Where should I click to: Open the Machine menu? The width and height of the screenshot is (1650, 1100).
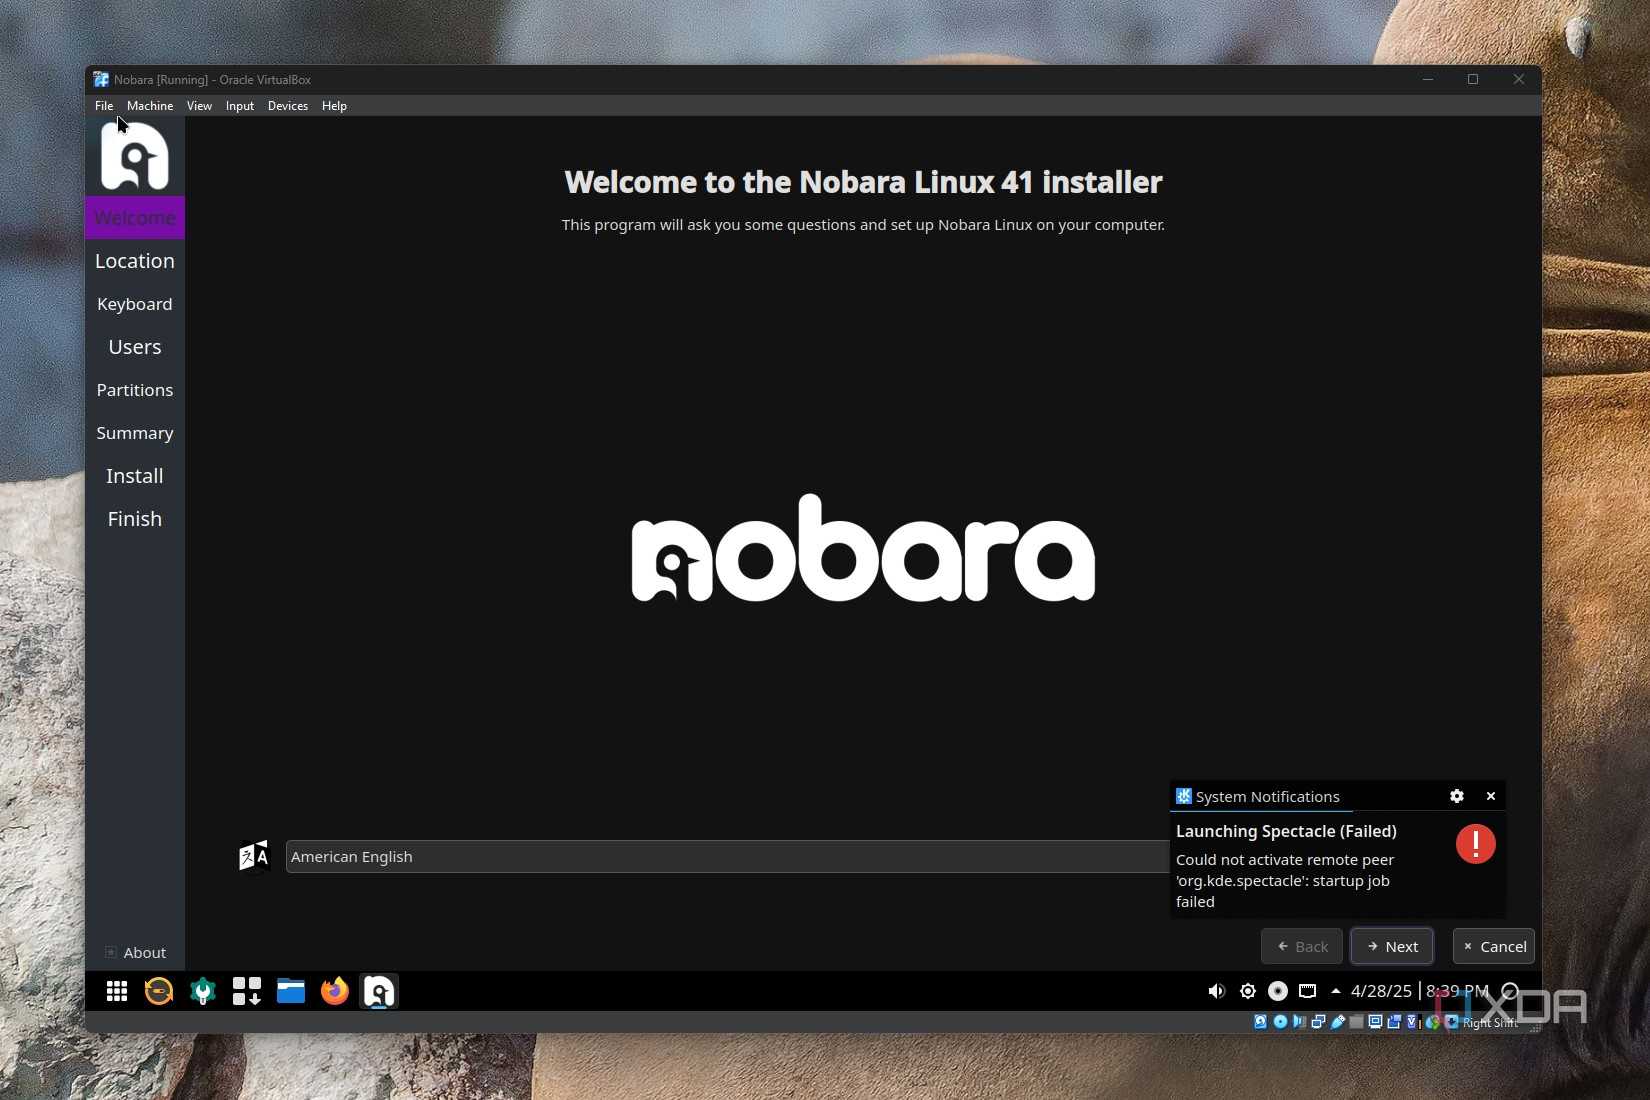point(149,106)
